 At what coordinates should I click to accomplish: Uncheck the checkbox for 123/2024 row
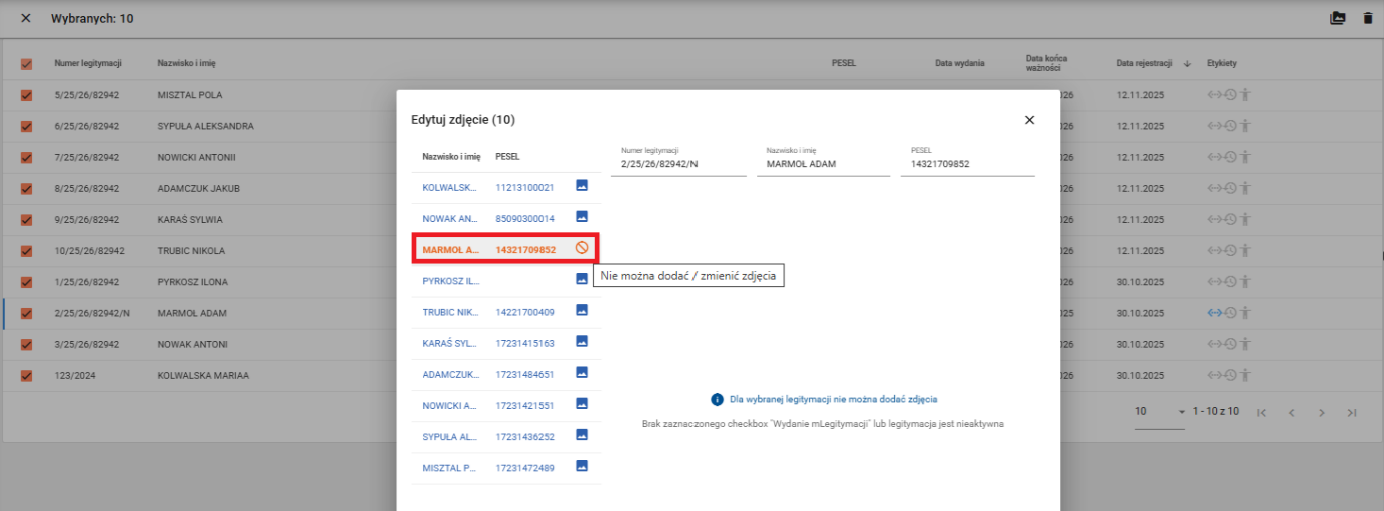27,376
